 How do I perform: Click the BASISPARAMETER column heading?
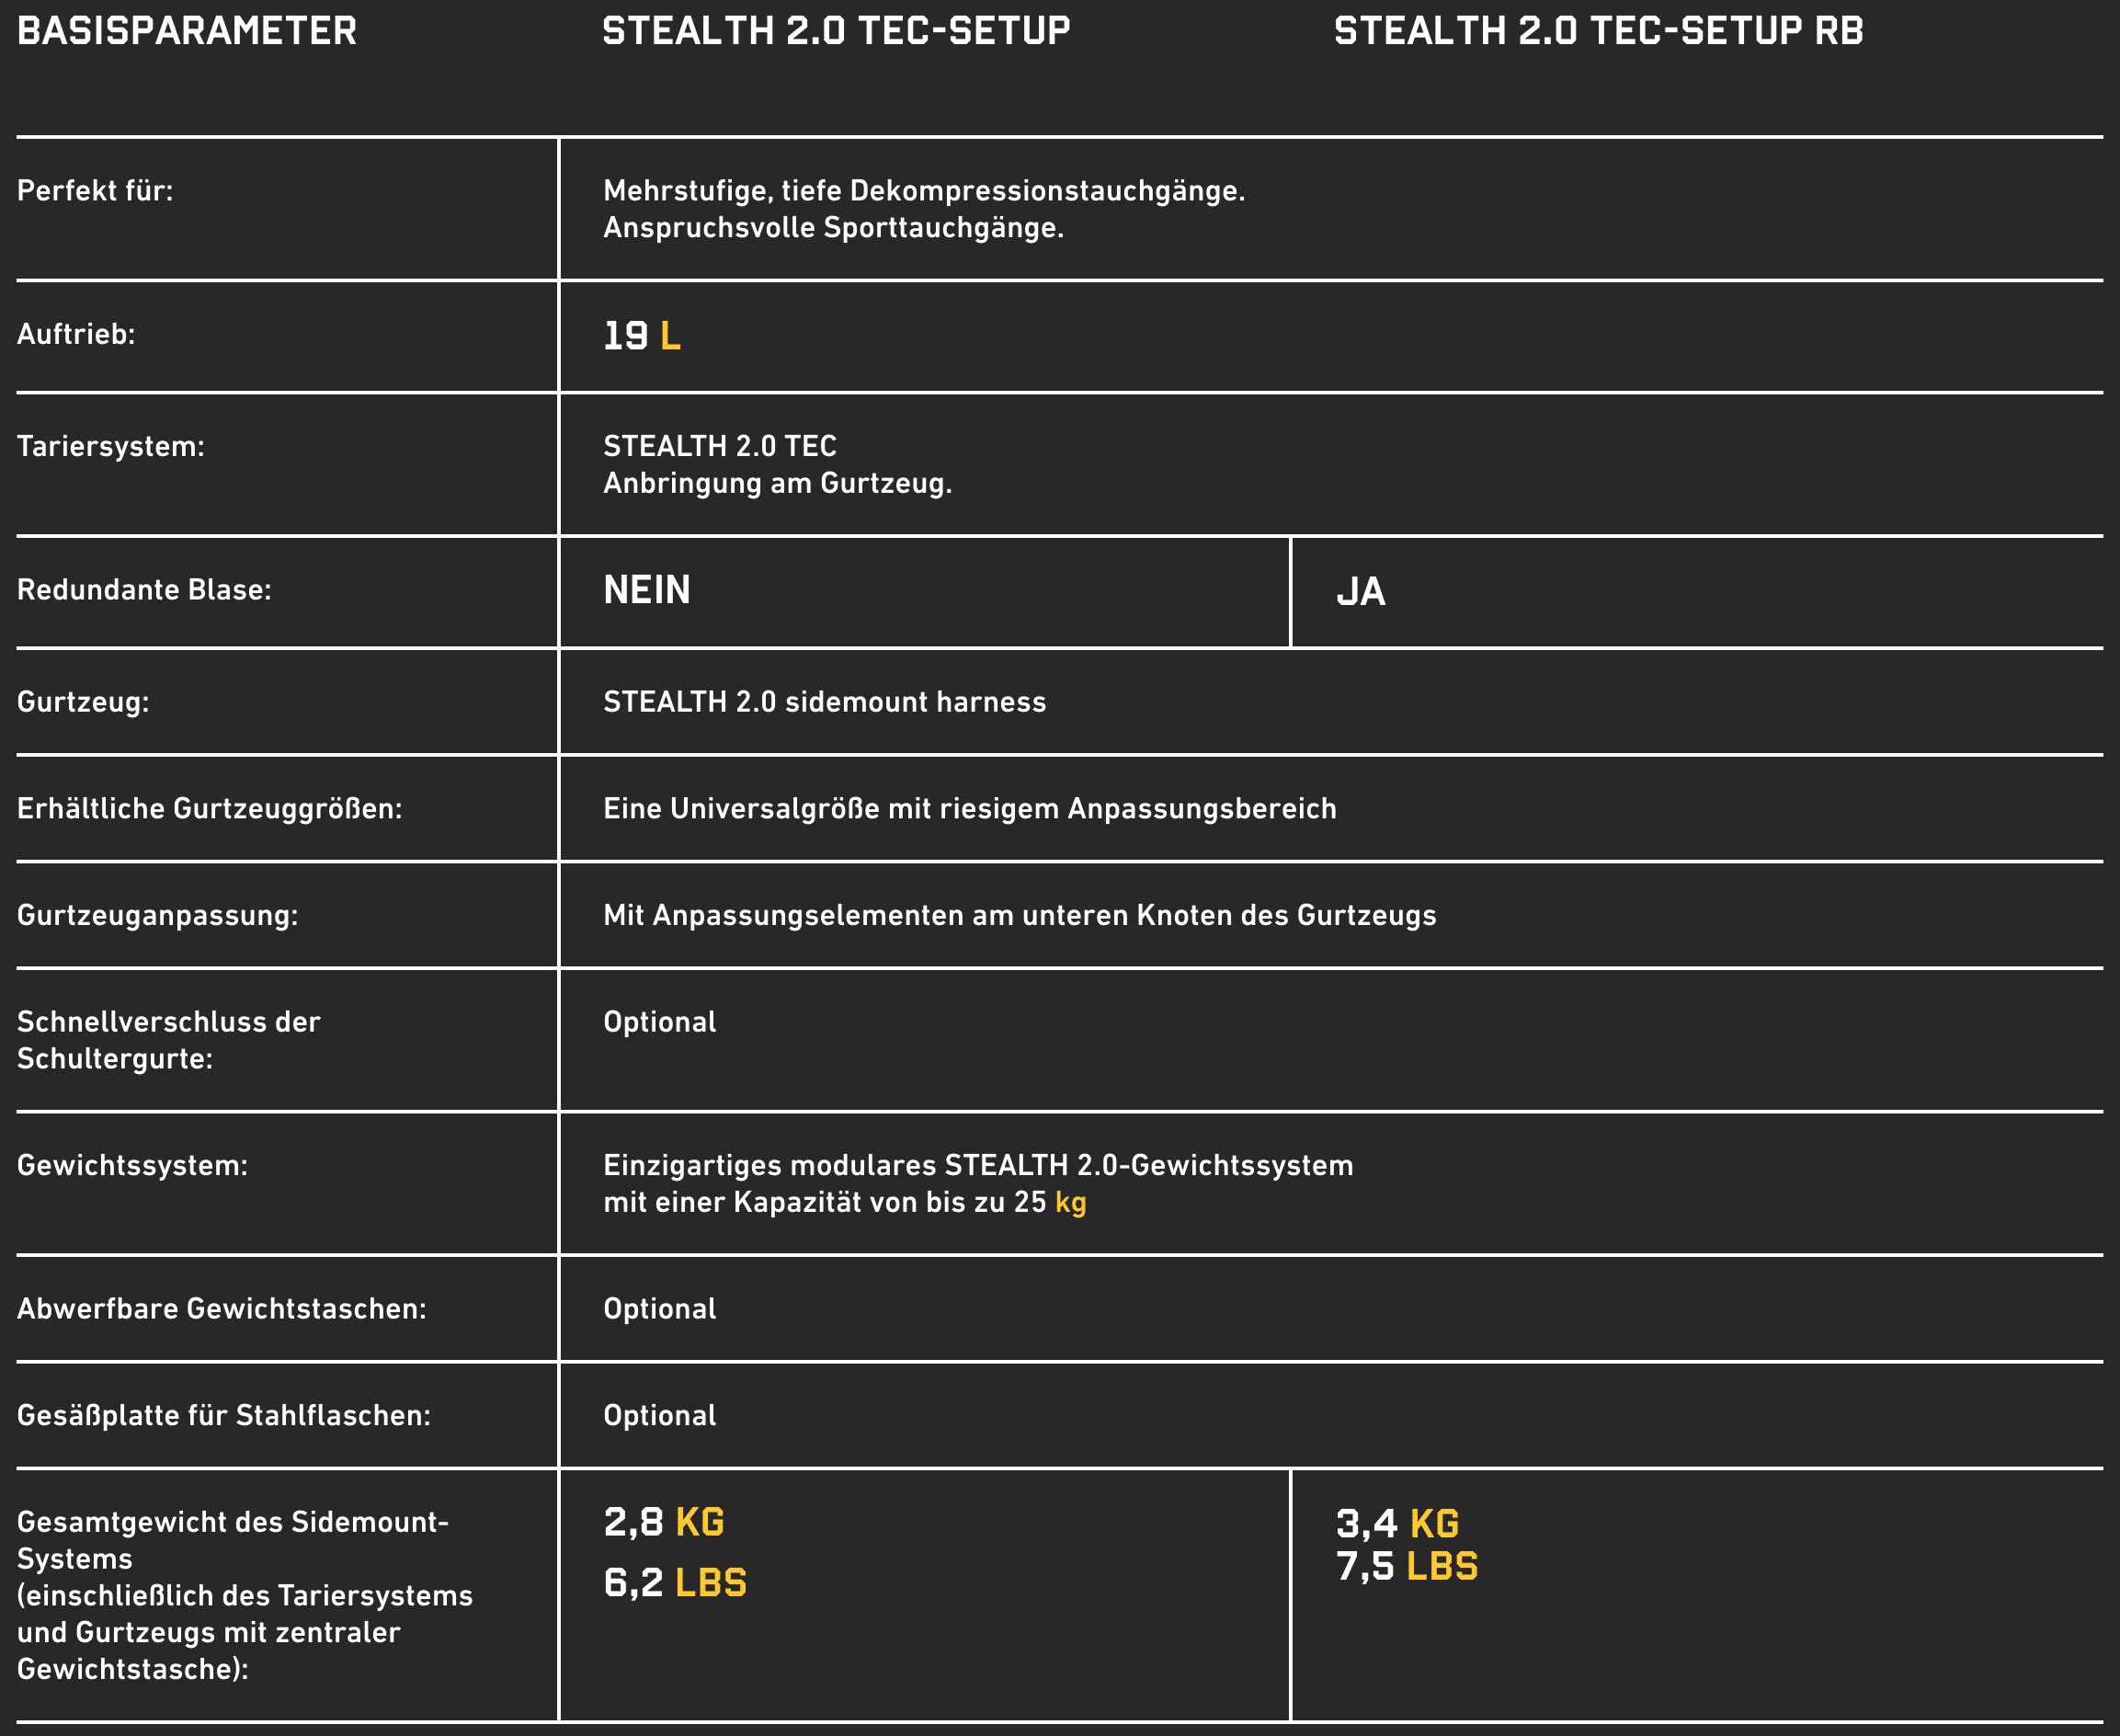(x=187, y=31)
